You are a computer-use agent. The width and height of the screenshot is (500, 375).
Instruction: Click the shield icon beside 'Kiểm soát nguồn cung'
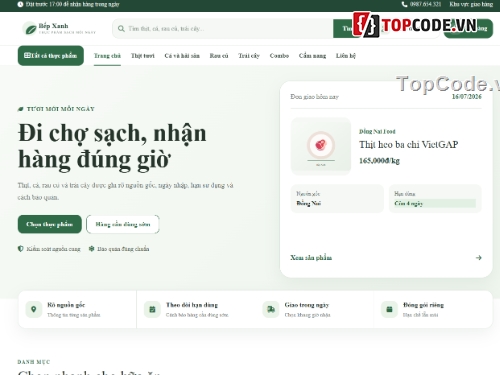coord(21,249)
